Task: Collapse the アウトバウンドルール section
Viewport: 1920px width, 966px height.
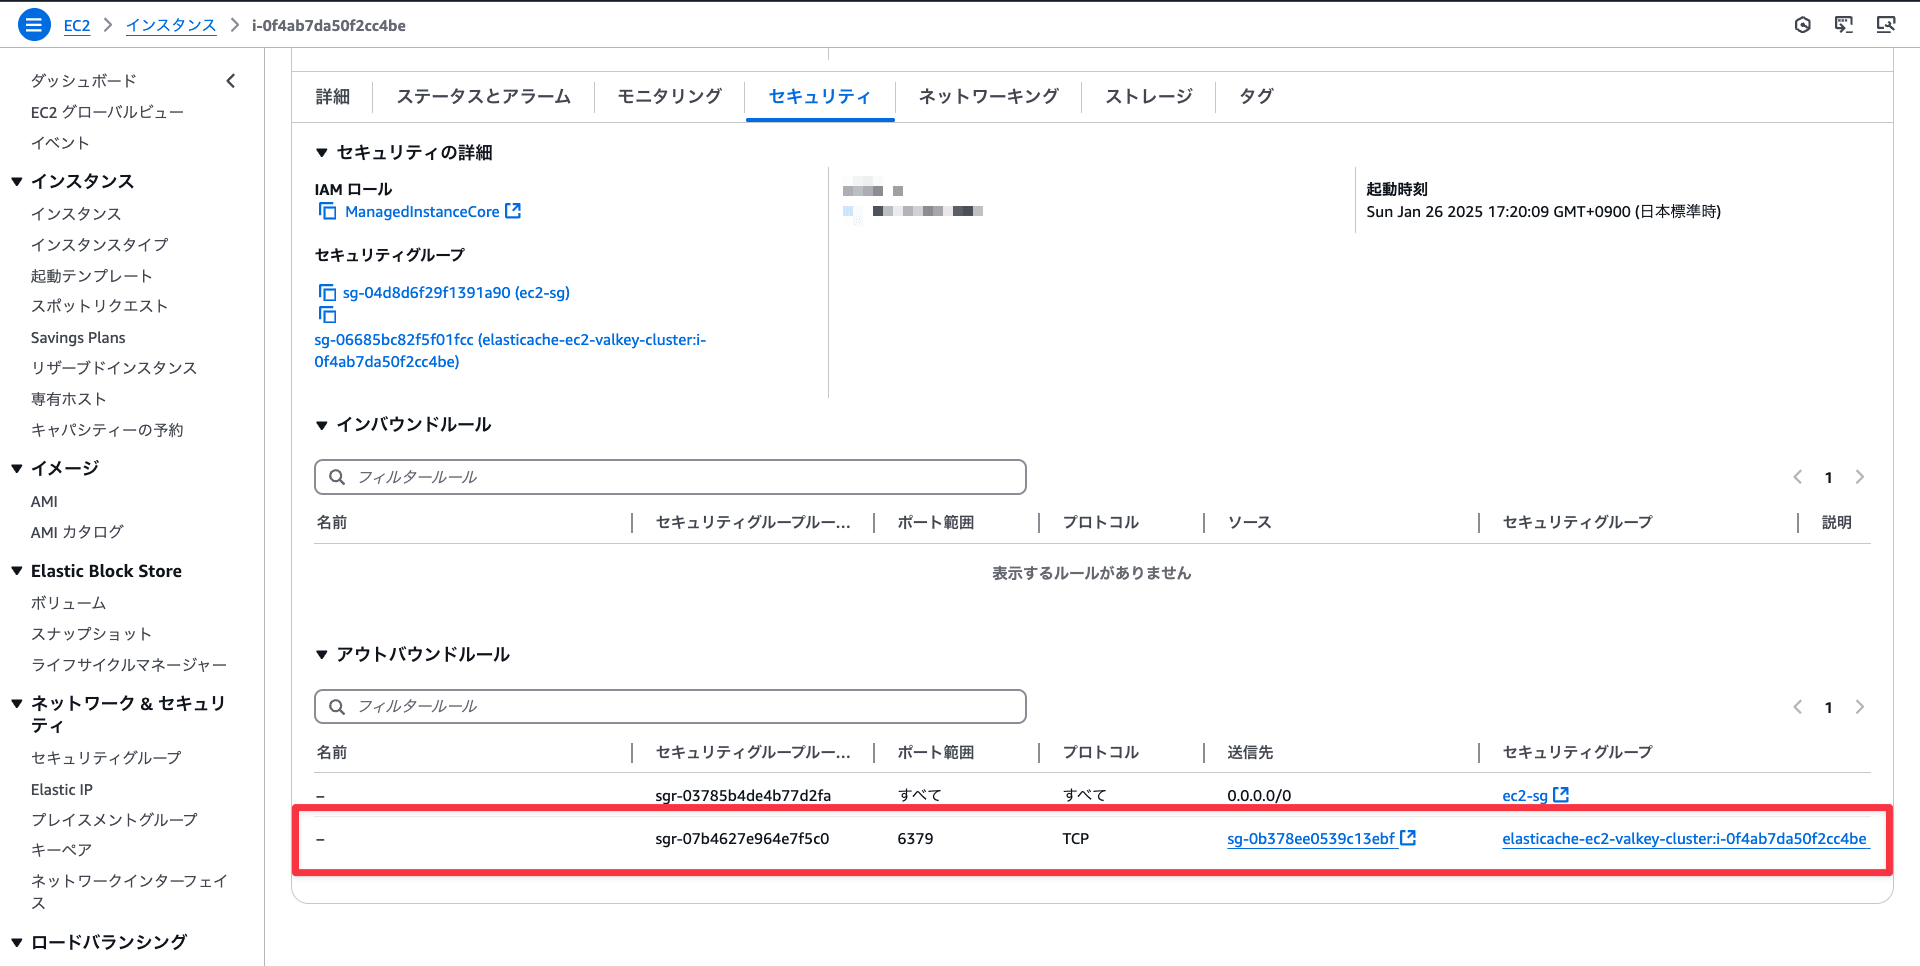Action: pyautogui.click(x=322, y=655)
